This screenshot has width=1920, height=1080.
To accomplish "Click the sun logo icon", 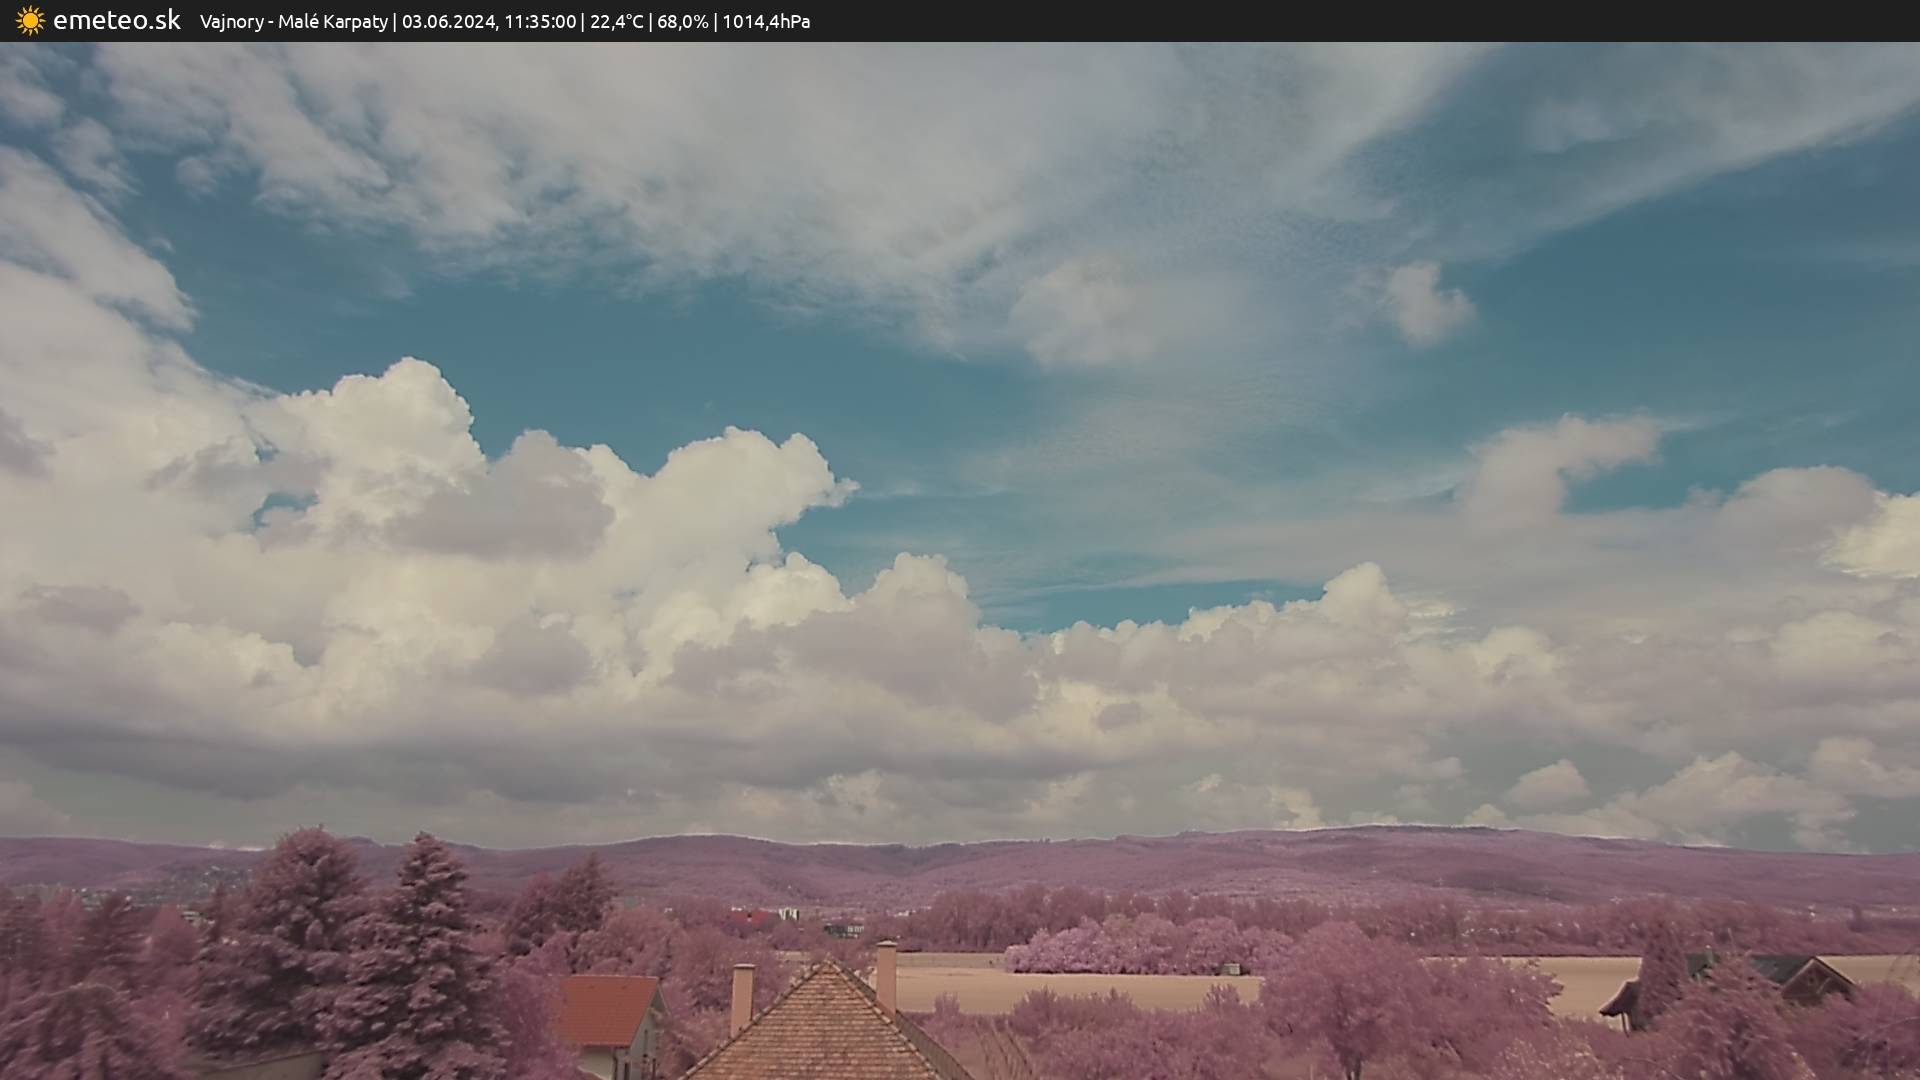I will (x=30, y=21).
